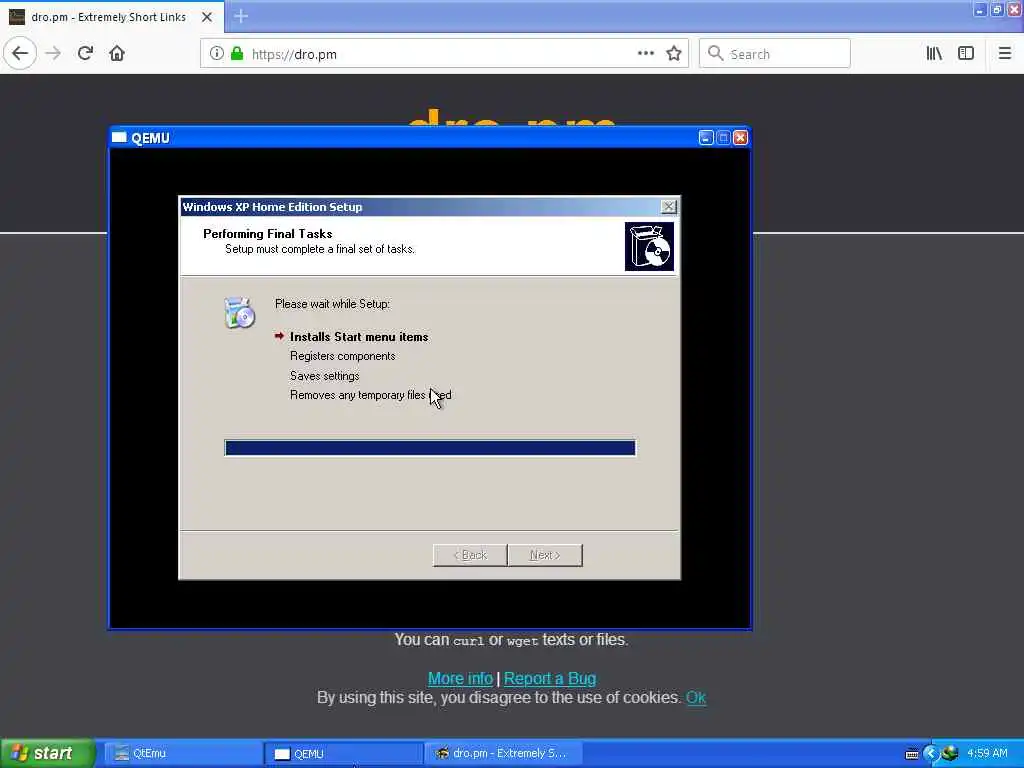The width and height of the screenshot is (1024, 768).
Task: Click 'Saves settings' text
Action: coord(325,376)
